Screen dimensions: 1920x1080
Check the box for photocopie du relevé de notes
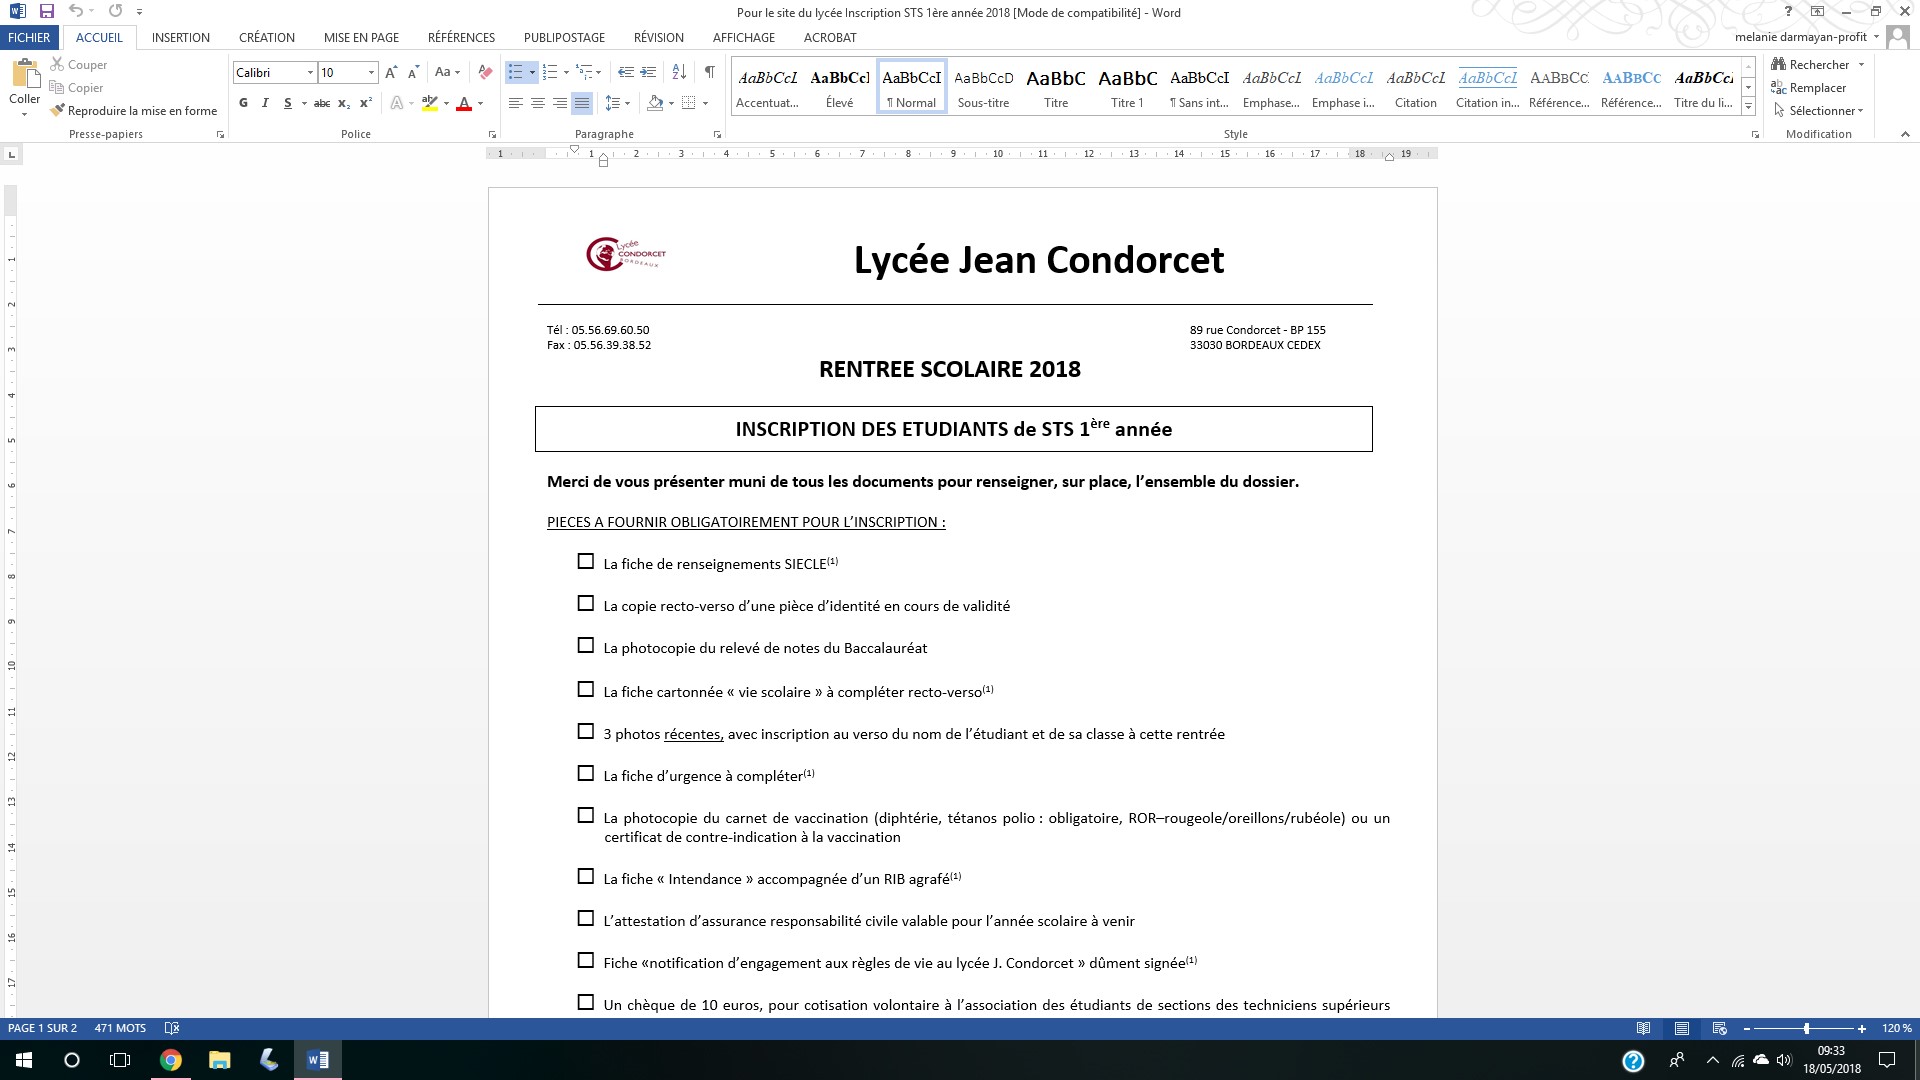586,646
